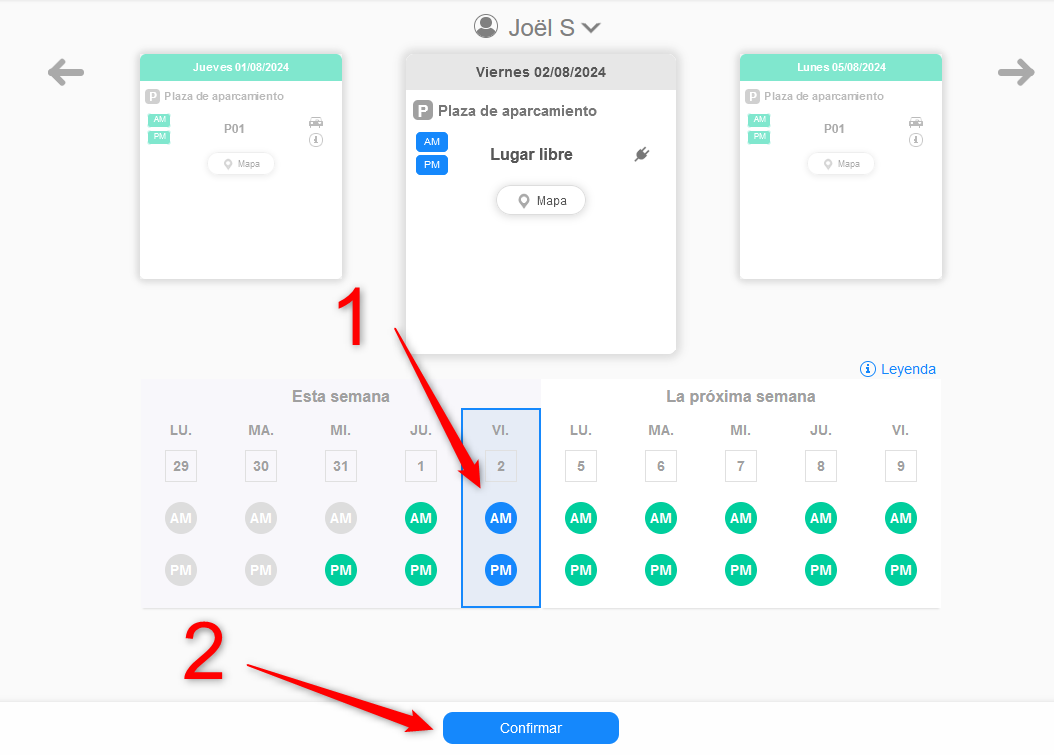Open Mapa in the Viernes 02/08/2024 card

coord(540,200)
